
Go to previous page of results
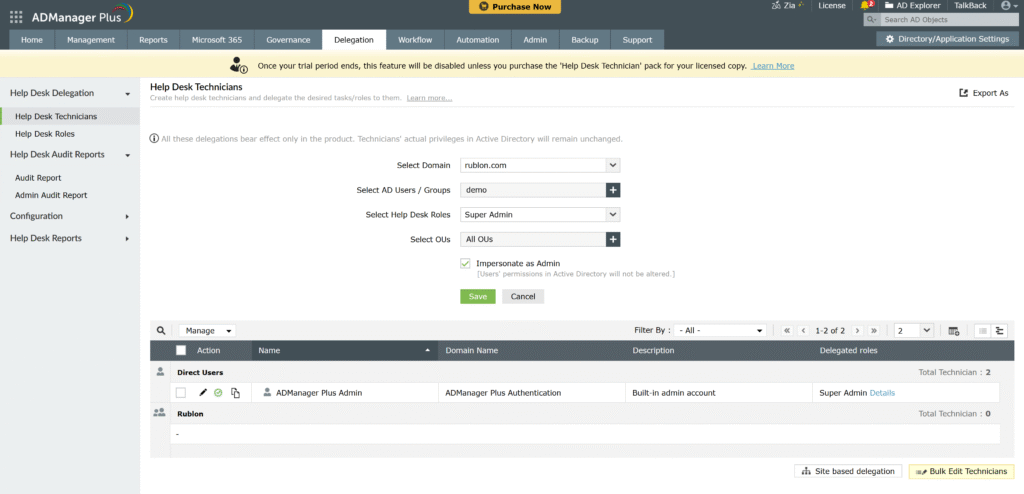[803, 331]
